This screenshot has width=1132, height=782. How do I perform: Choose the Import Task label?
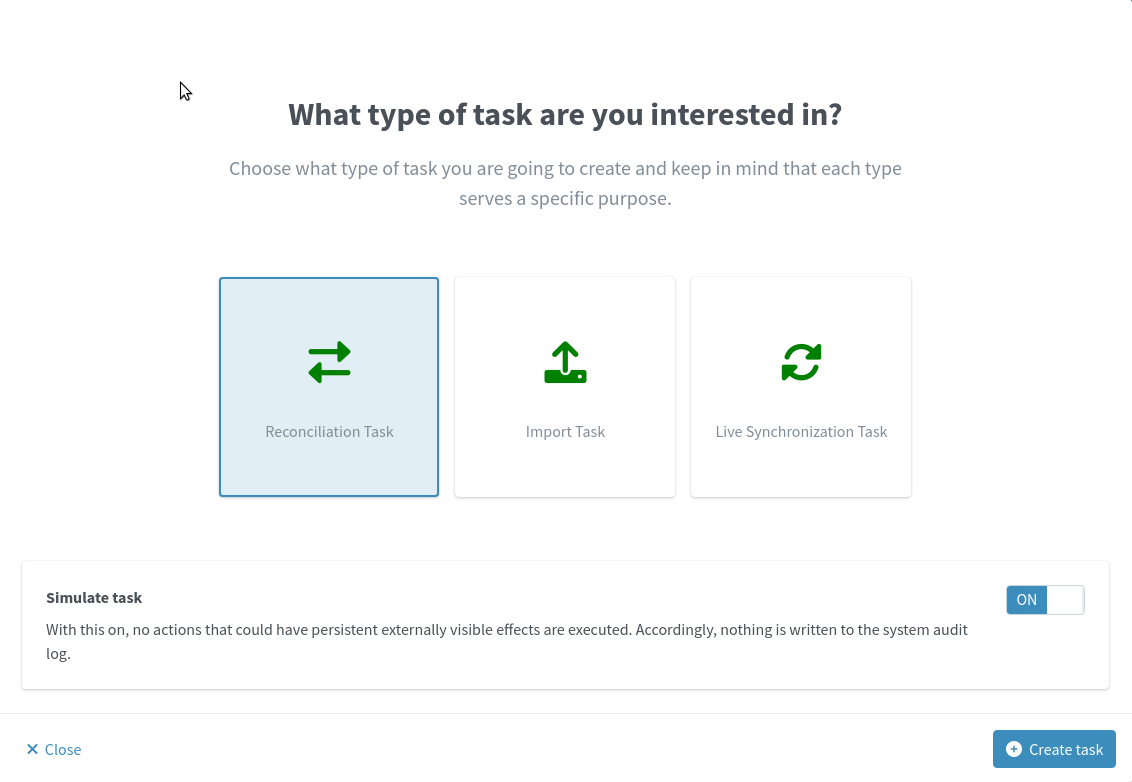pyautogui.click(x=565, y=432)
